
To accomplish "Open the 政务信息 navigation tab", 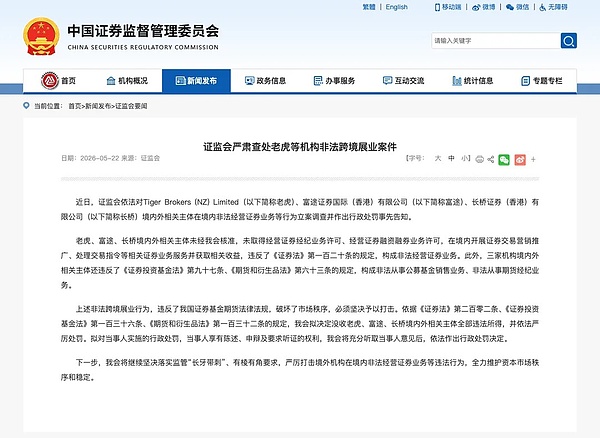I will coord(265,81).
